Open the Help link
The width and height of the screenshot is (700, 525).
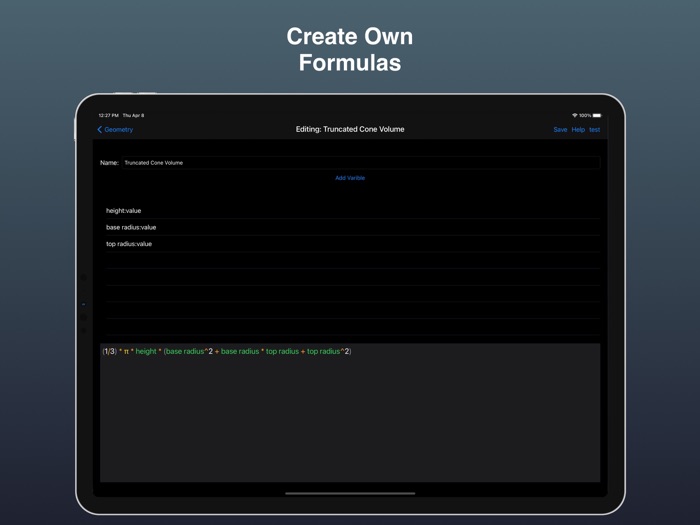point(578,129)
